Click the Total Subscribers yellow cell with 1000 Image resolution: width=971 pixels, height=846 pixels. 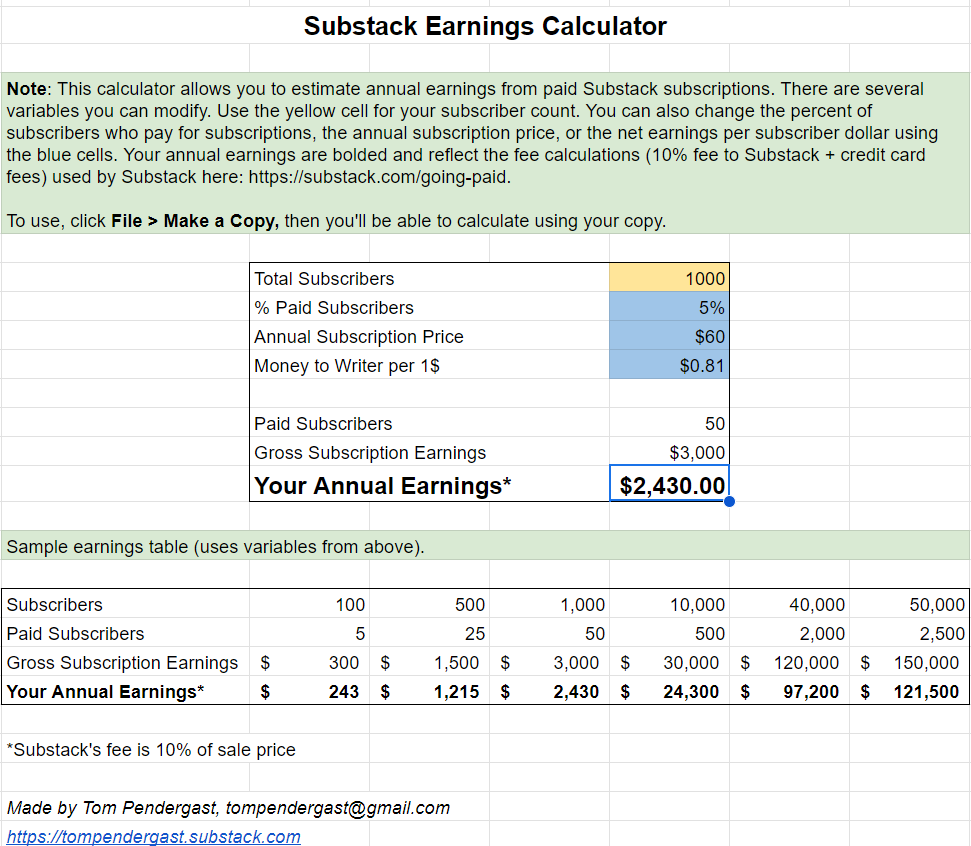tap(669, 277)
